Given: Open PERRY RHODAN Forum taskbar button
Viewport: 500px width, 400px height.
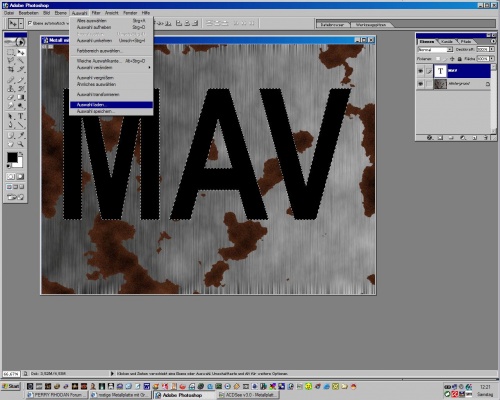Looking at the screenshot, I should pyautogui.click(x=57, y=395).
